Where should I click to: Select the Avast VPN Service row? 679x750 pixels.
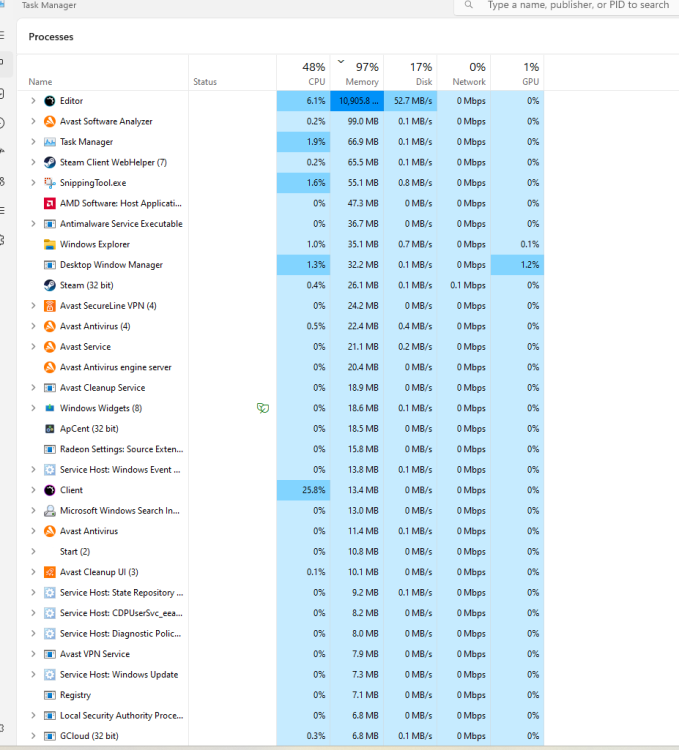click(x=280, y=654)
